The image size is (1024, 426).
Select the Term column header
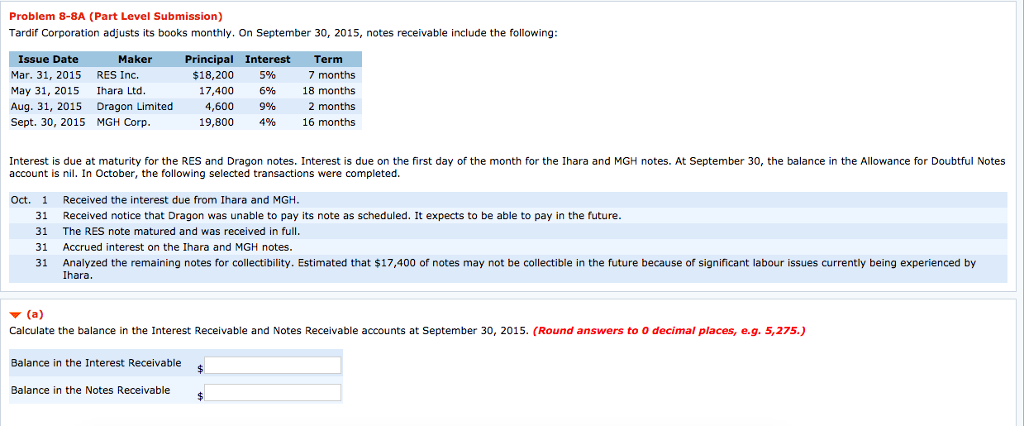[328, 60]
